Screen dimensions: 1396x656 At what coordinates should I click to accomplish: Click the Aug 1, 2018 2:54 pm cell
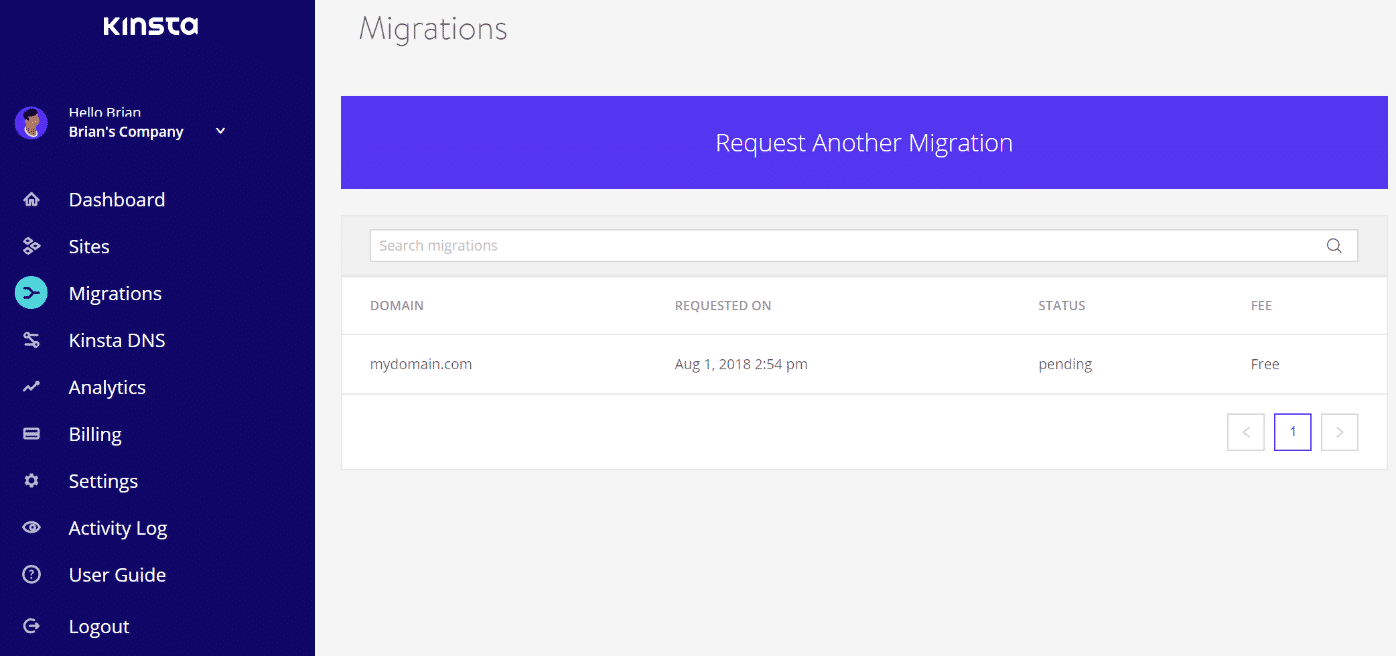[x=741, y=364]
